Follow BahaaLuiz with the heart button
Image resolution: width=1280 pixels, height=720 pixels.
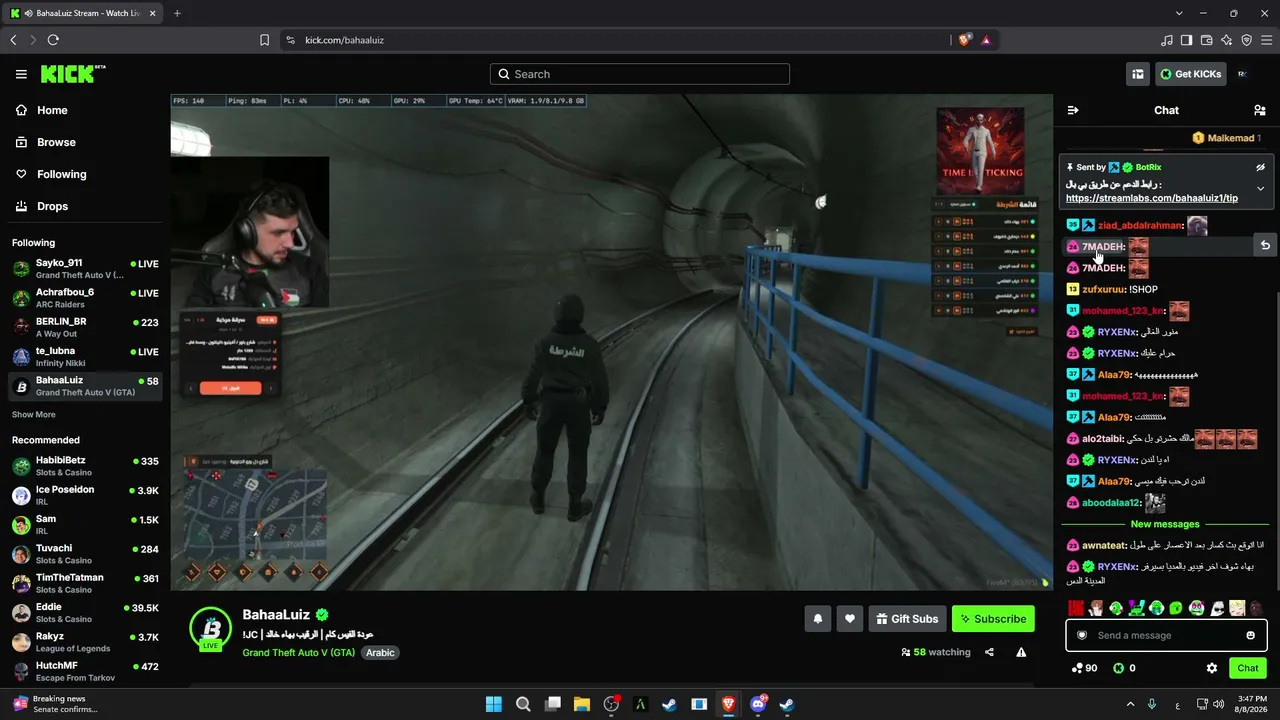[x=850, y=619]
